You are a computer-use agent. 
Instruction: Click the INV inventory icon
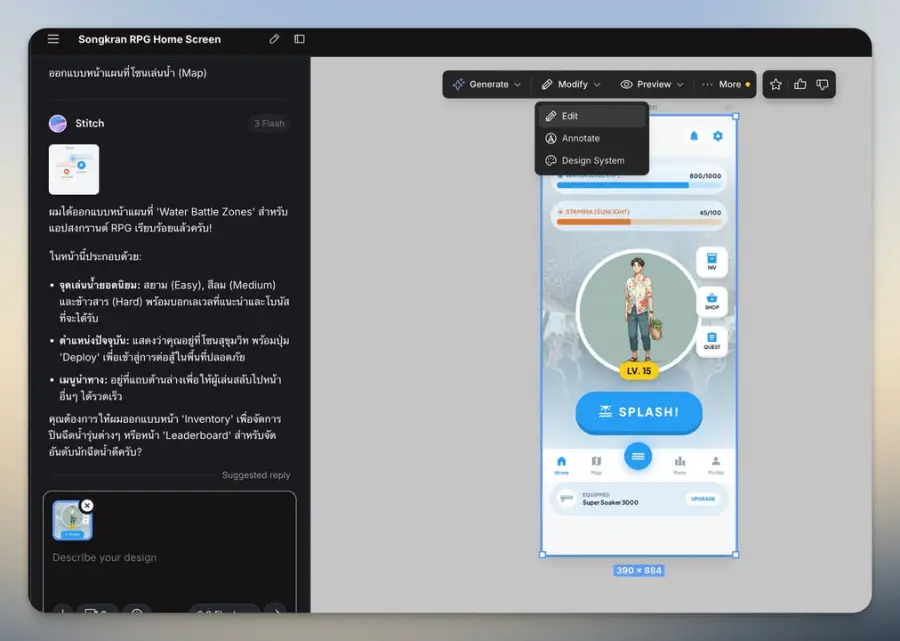712,262
